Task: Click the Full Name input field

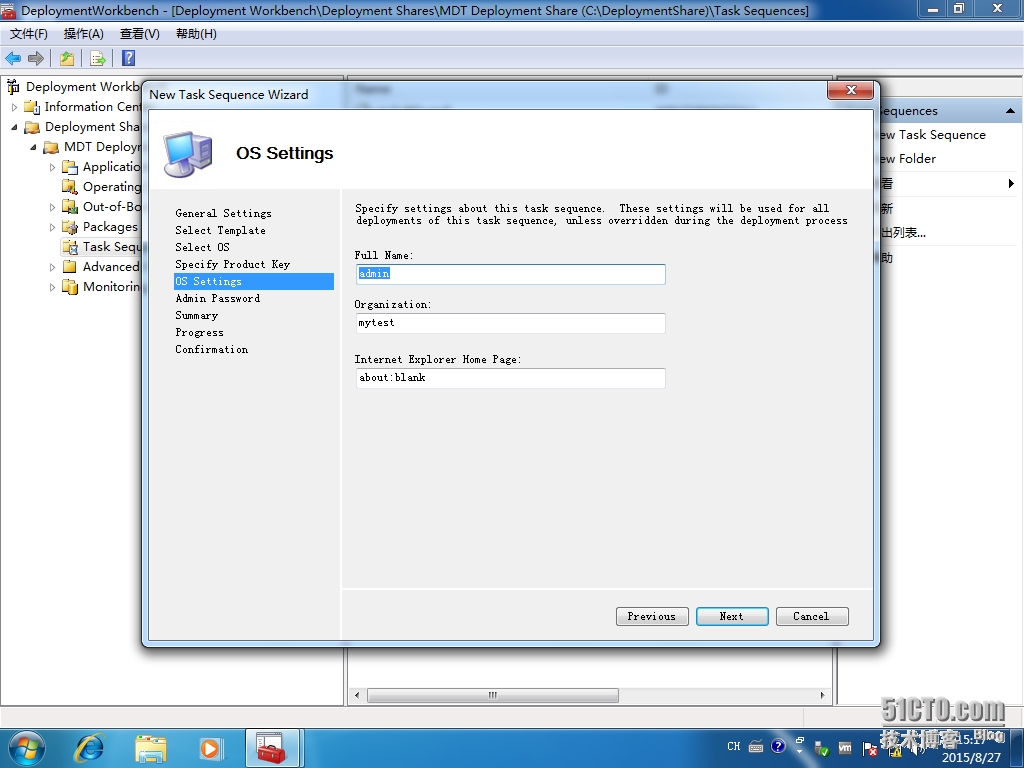Action: pyautogui.click(x=511, y=274)
